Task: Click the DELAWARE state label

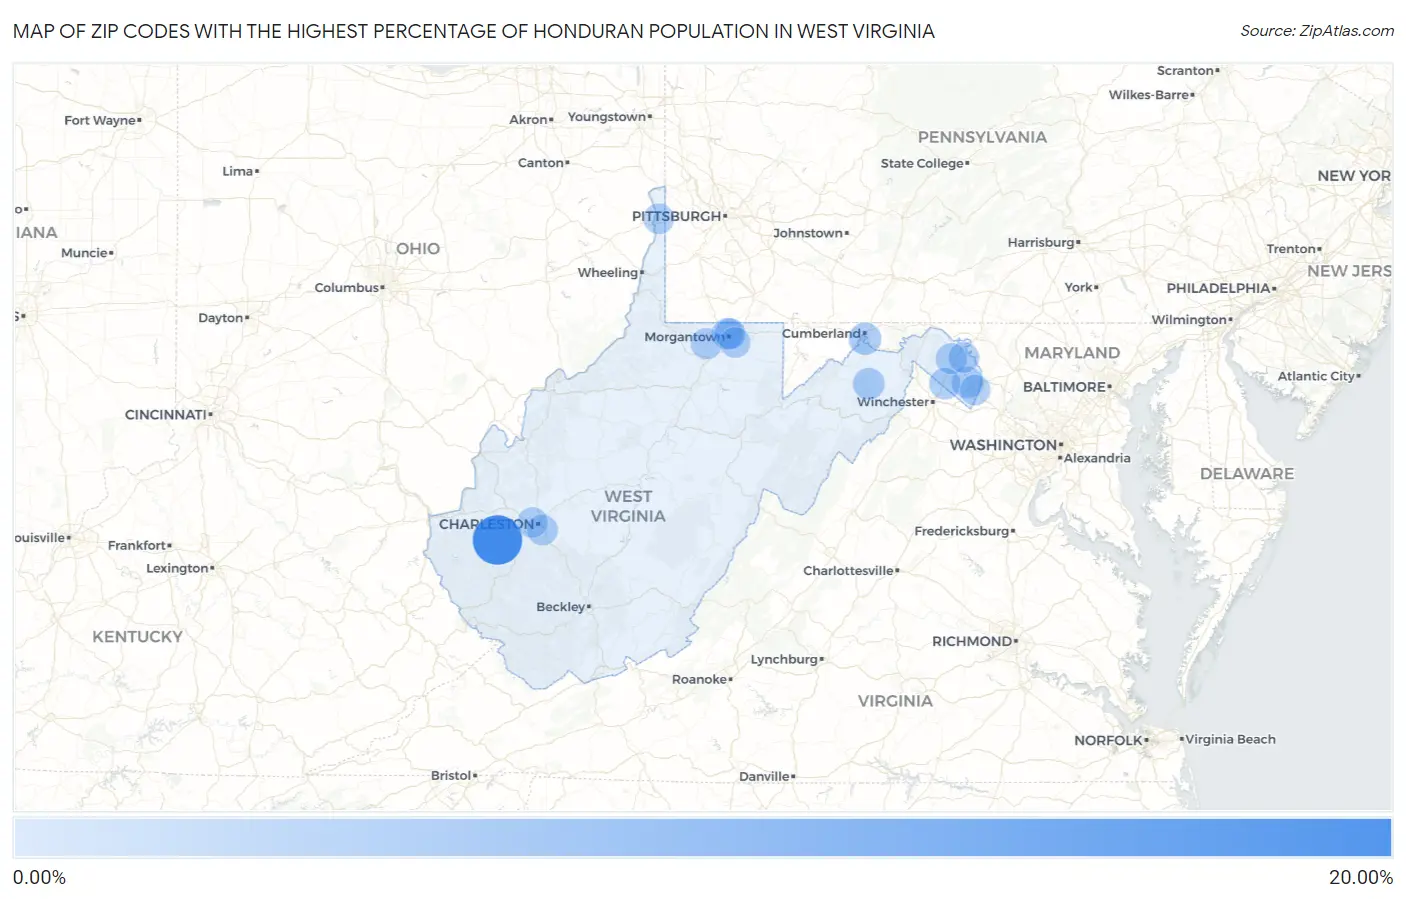Action: point(1247,474)
